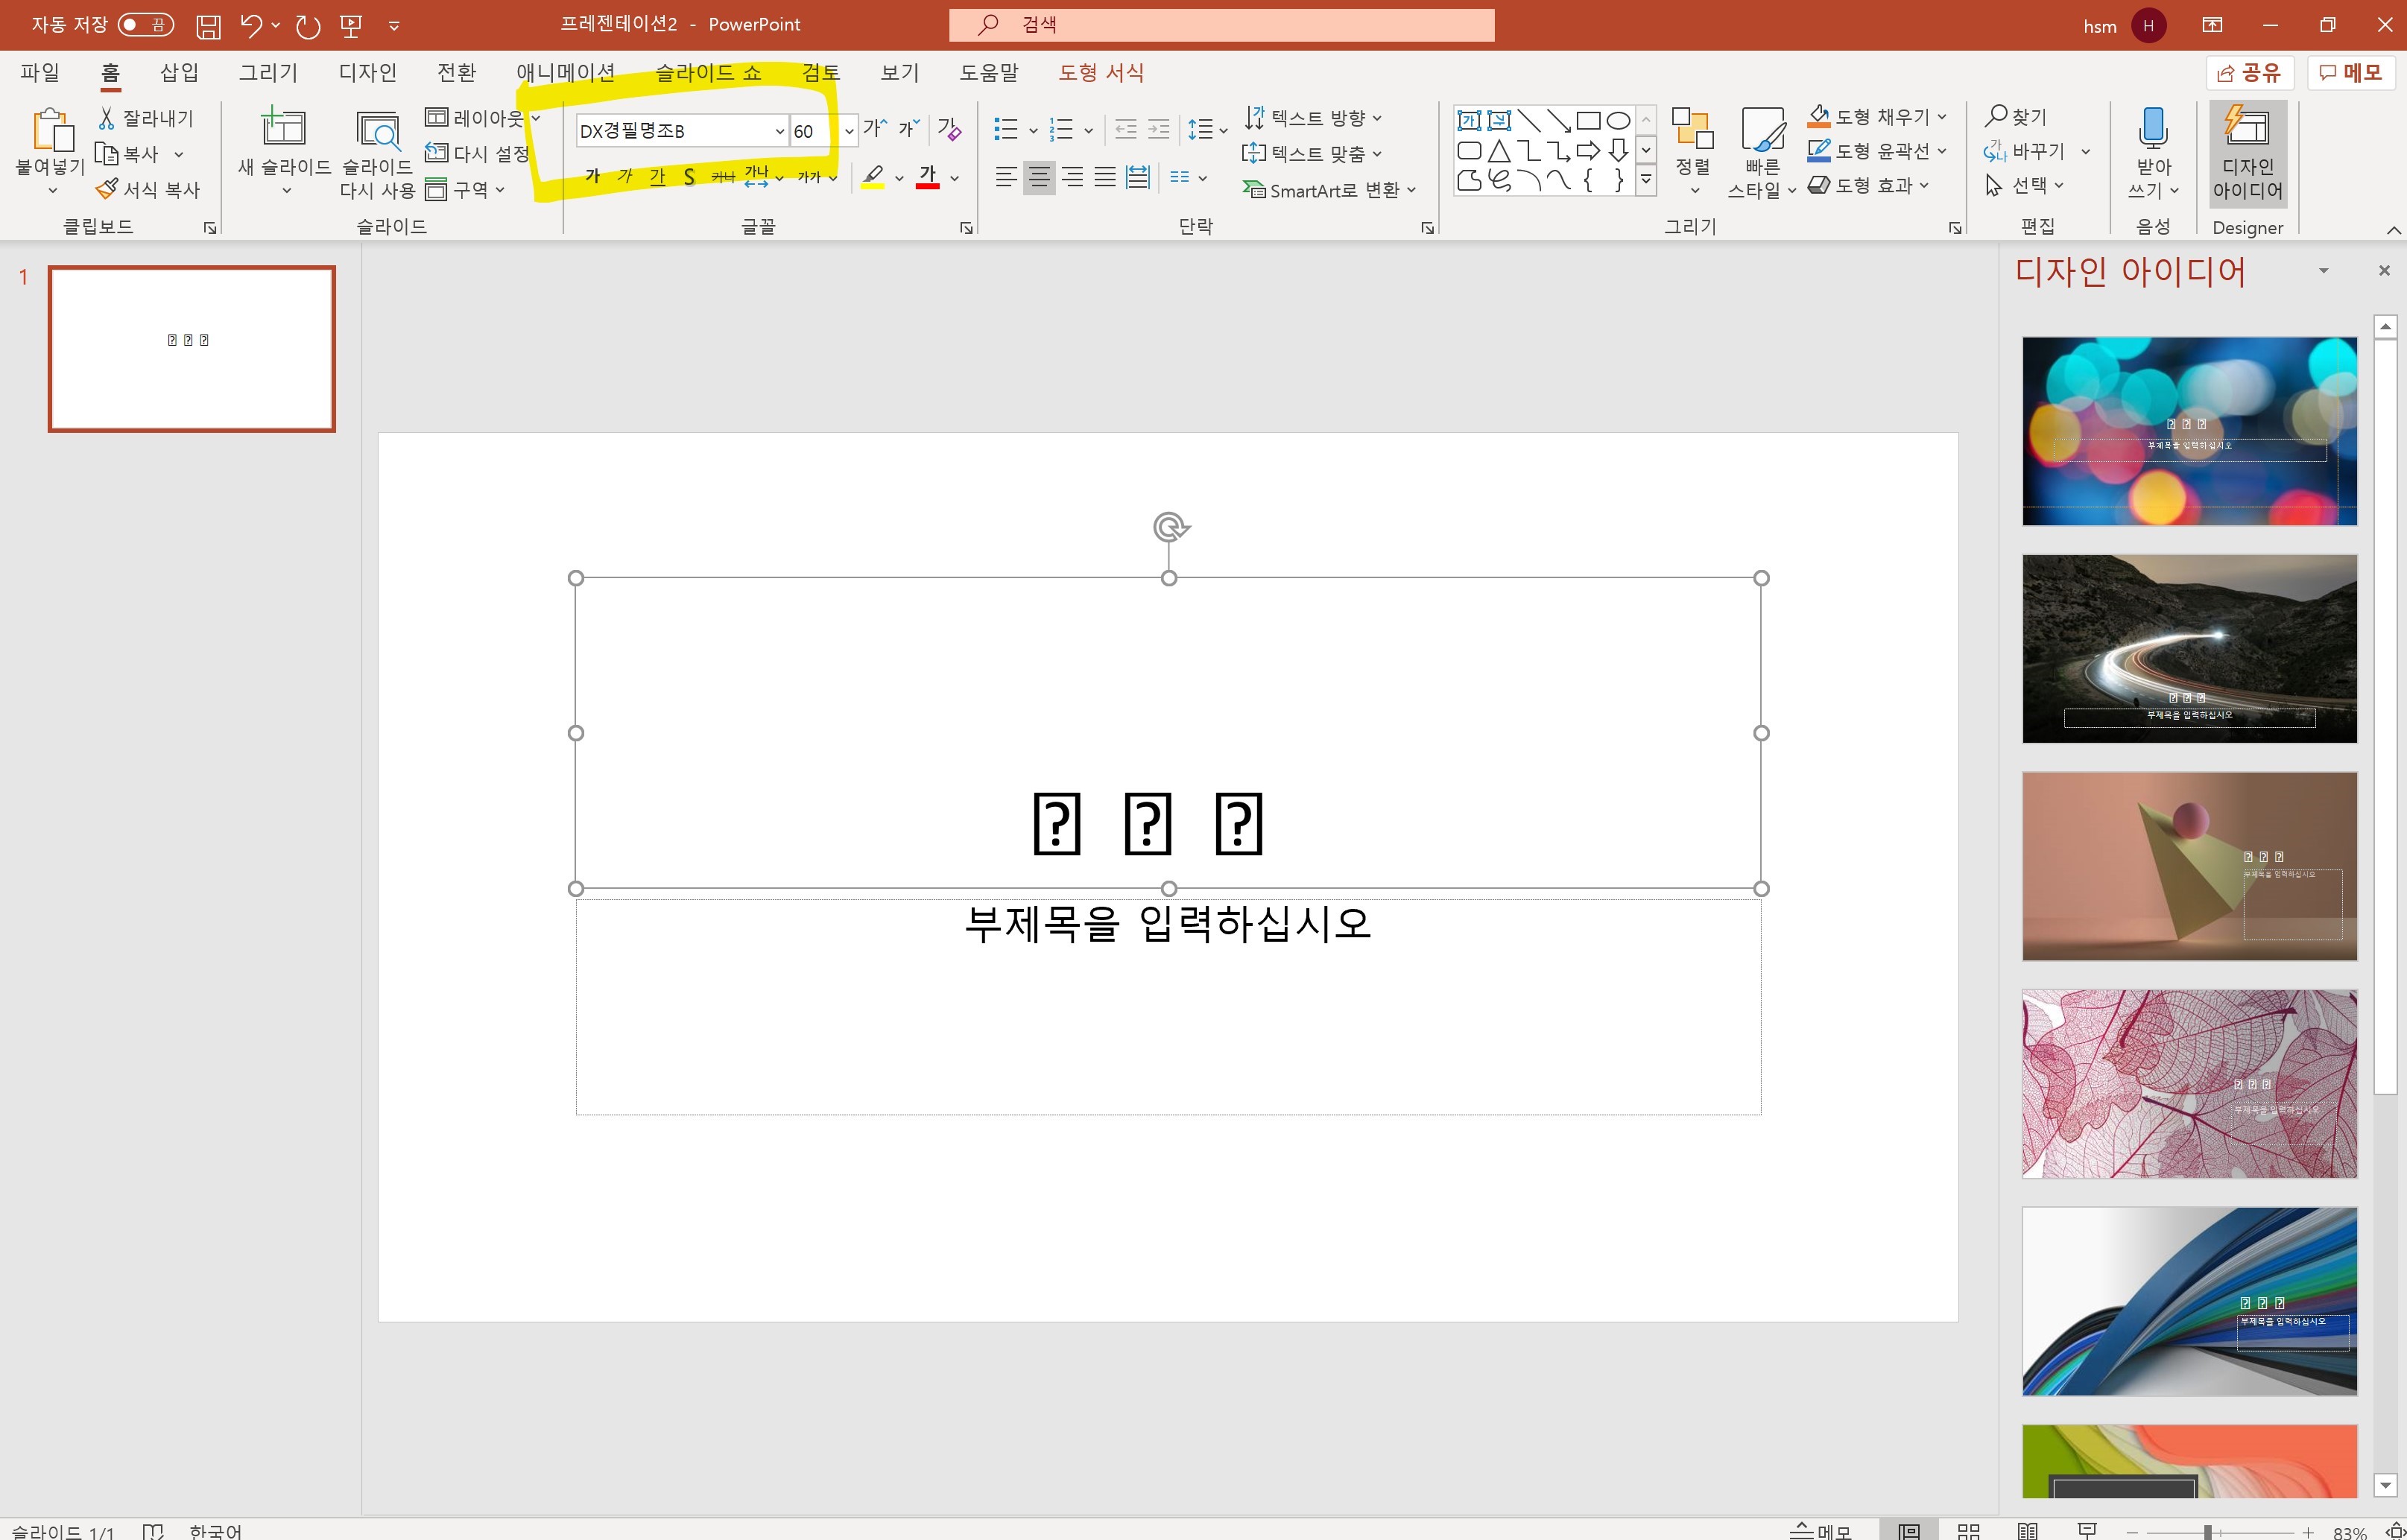Open the 보기 (View) tab
Image resolution: width=2407 pixels, height=1540 pixels.
899,72
